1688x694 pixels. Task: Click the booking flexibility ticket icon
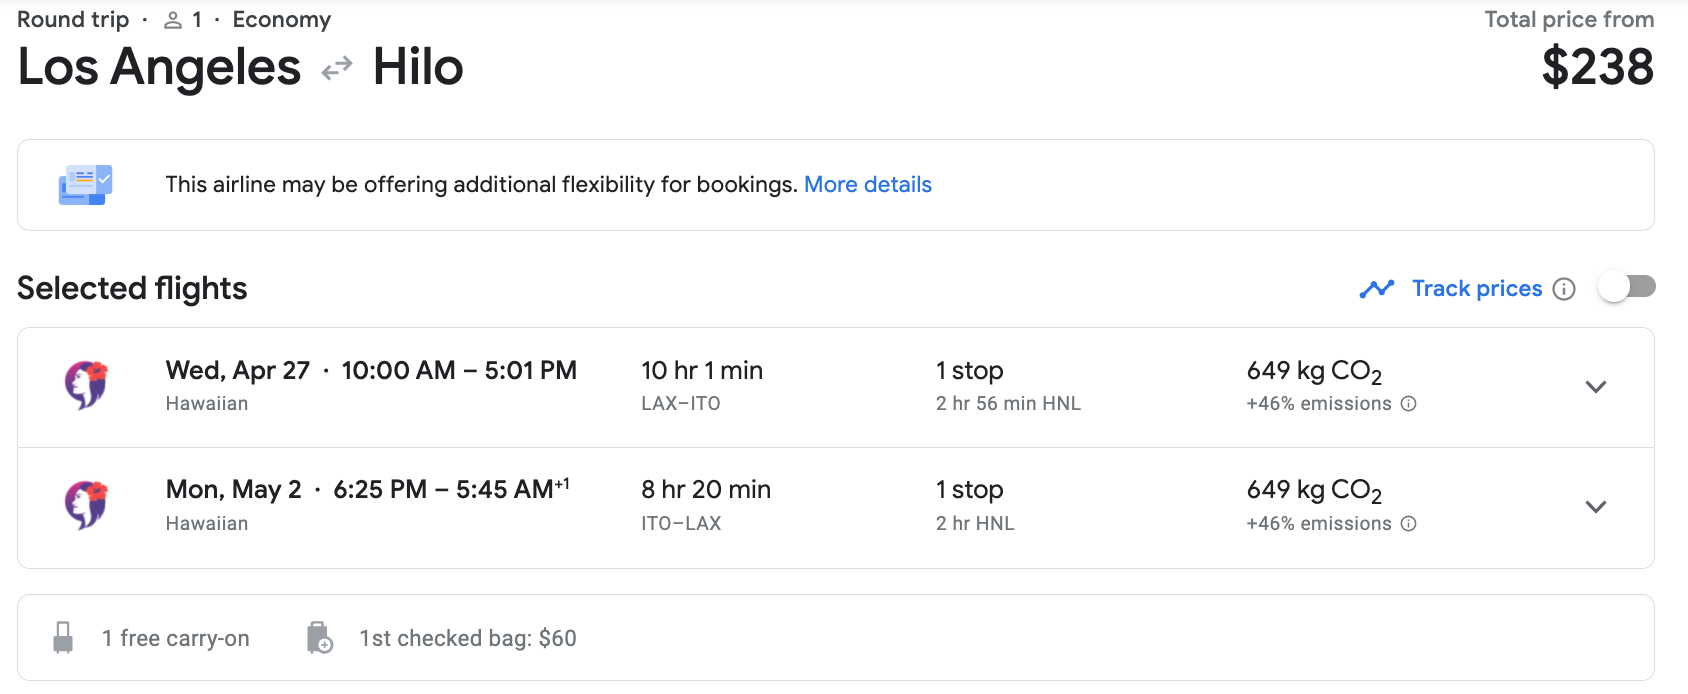click(85, 185)
